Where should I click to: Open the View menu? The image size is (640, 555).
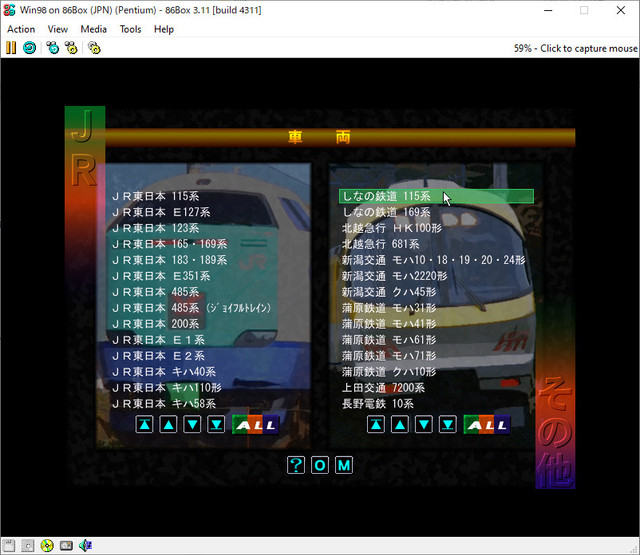(x=58, y=29)
